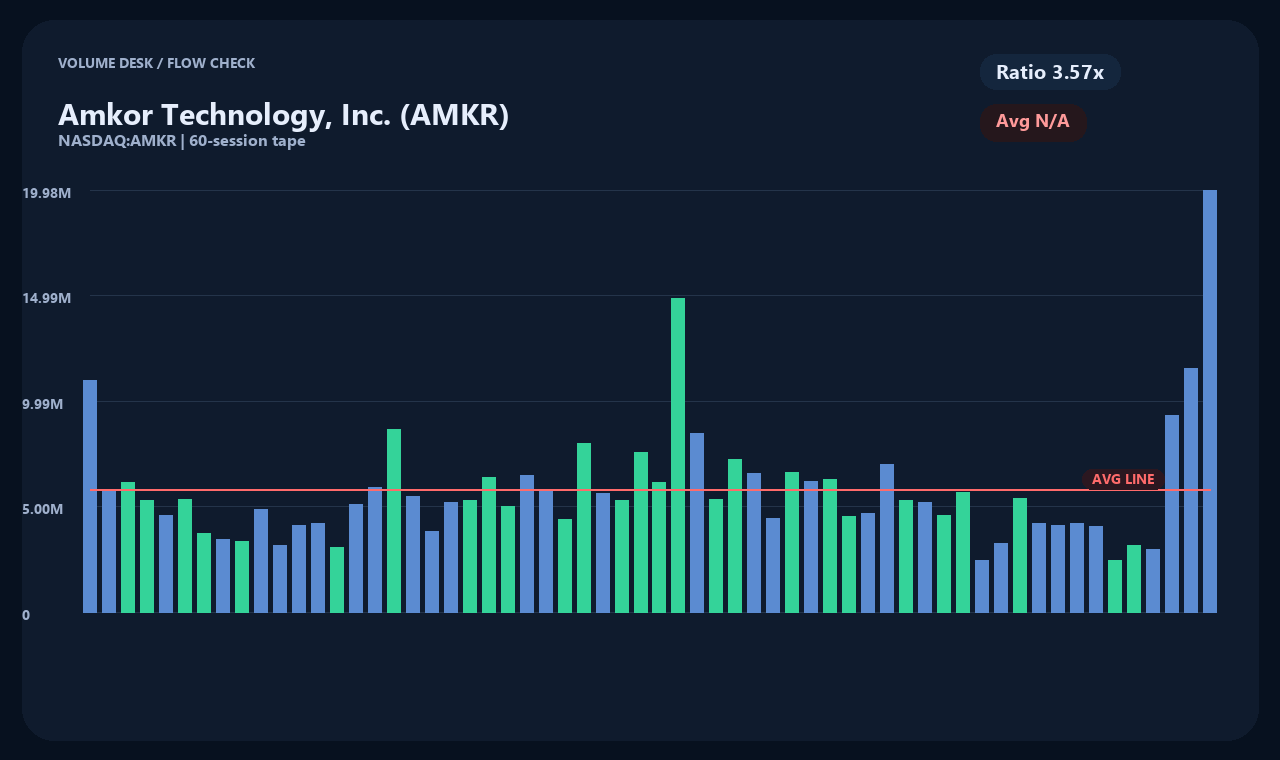Click the red average volume line
This screenshot has width=1280, height=760.
click(650, 490)
